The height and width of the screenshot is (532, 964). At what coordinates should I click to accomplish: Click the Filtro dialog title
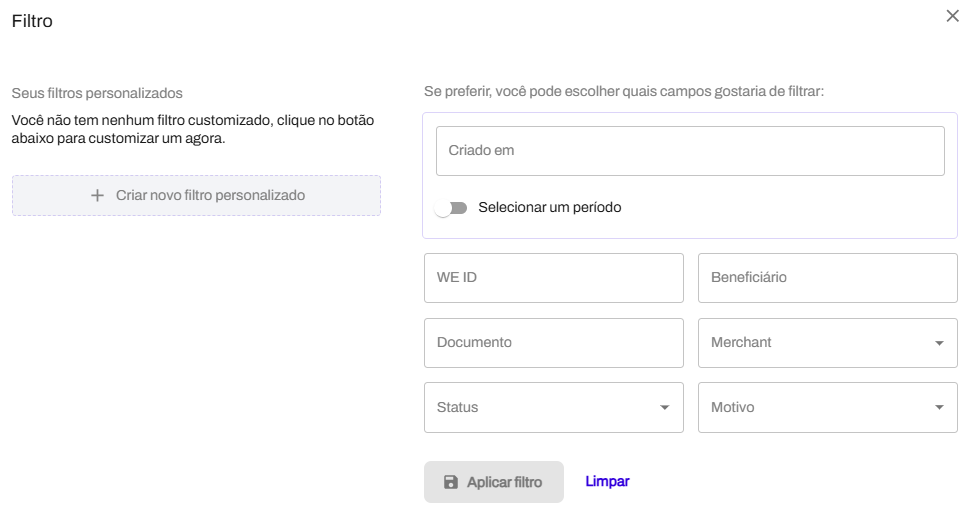(32, 21)
